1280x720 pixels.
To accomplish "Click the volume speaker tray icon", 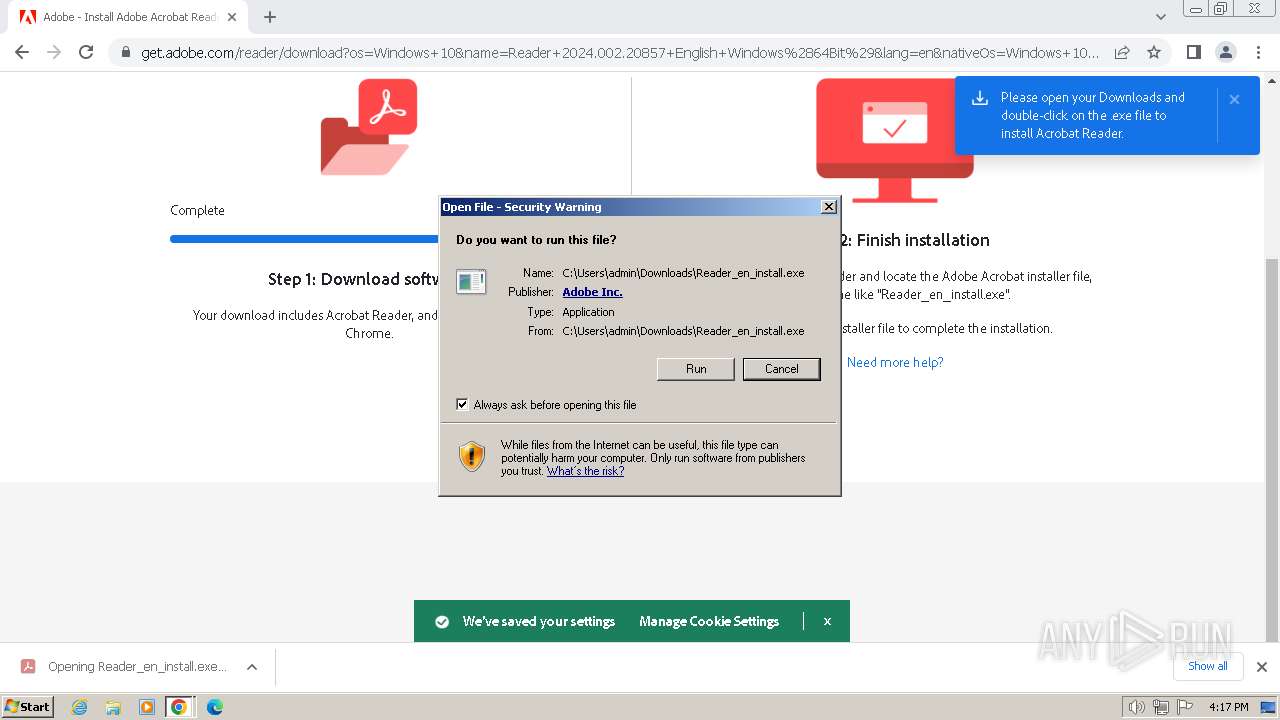I will (x=1137, y=707).
